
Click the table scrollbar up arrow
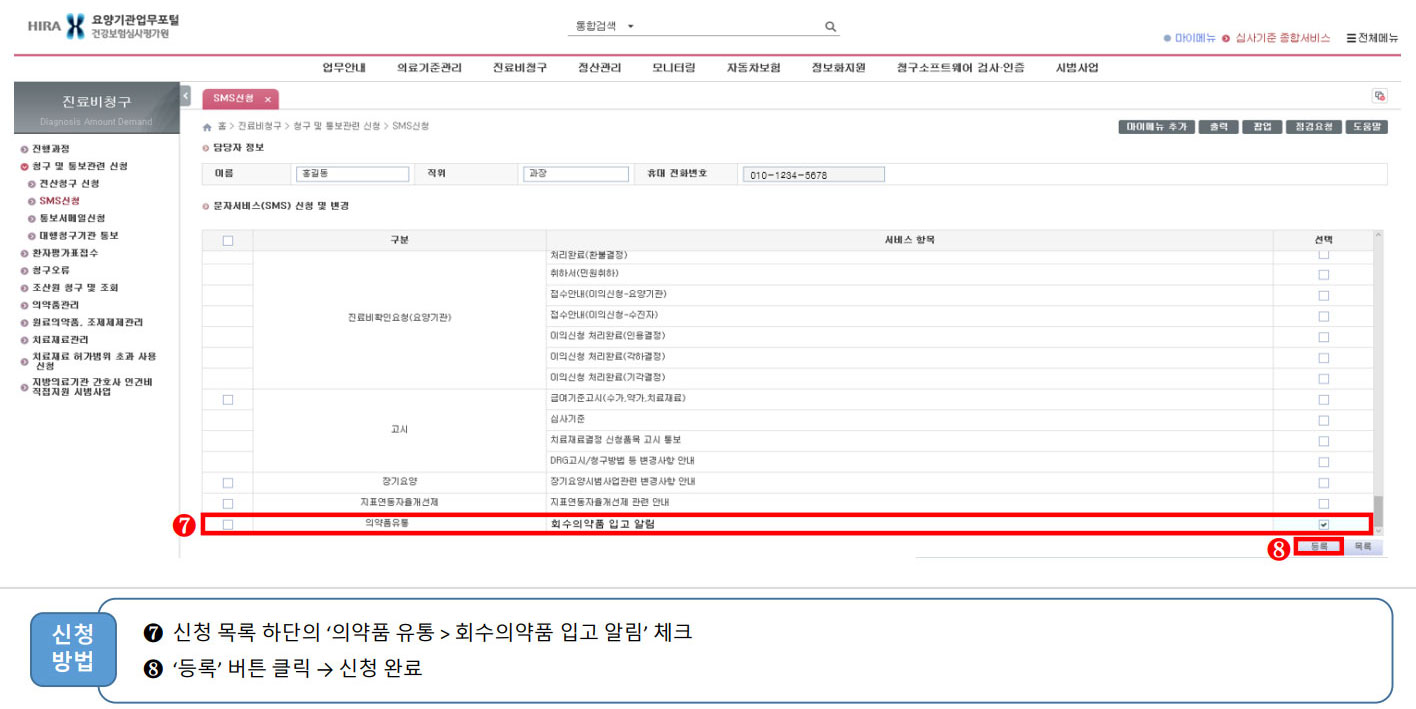[x=1379, y=236]
